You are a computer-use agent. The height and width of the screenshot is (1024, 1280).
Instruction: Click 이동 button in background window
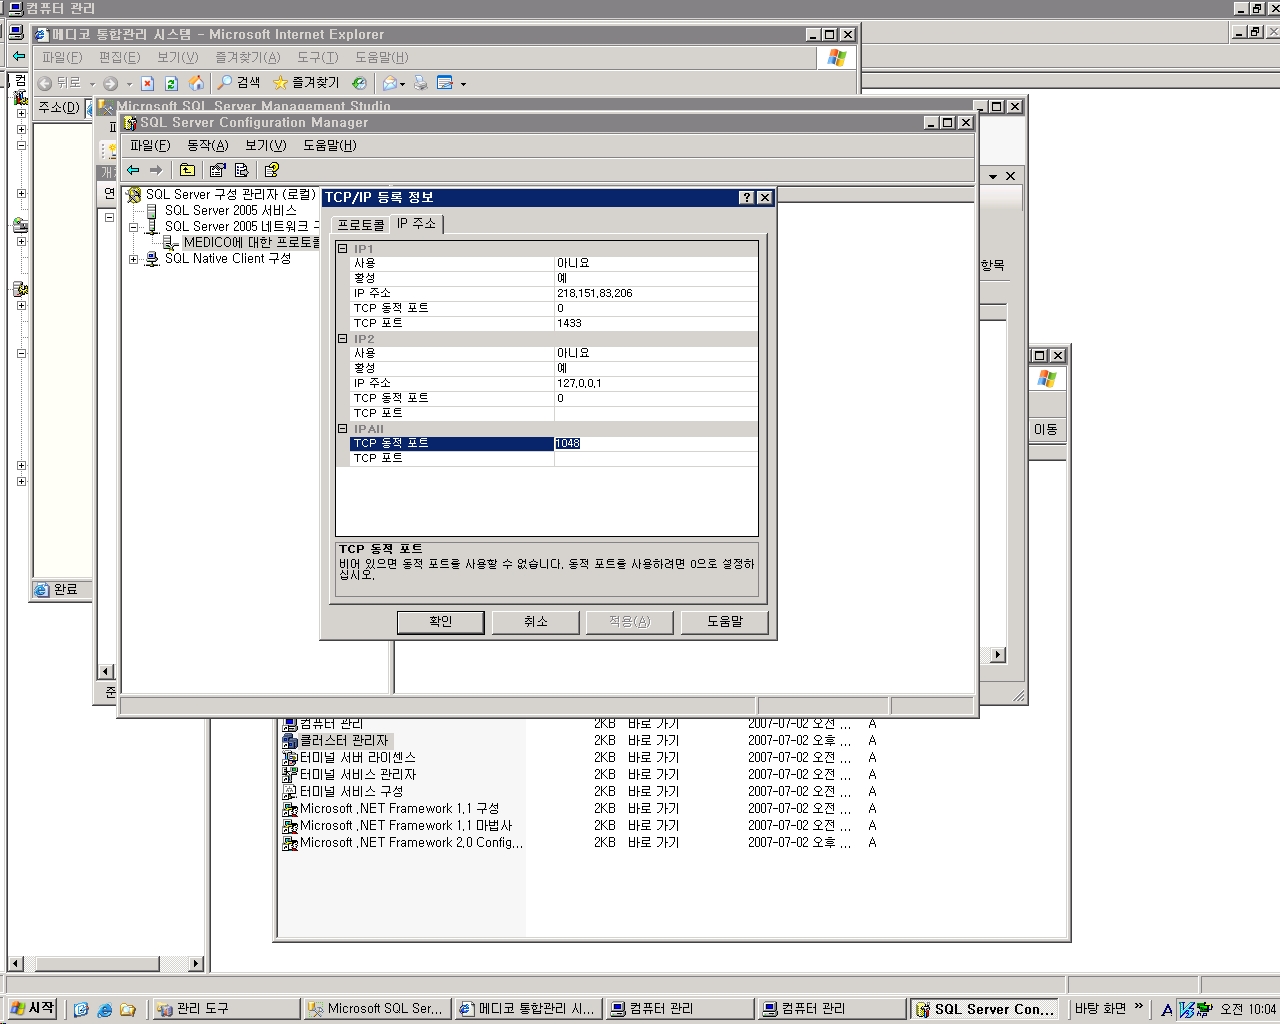coord(1046,429)
